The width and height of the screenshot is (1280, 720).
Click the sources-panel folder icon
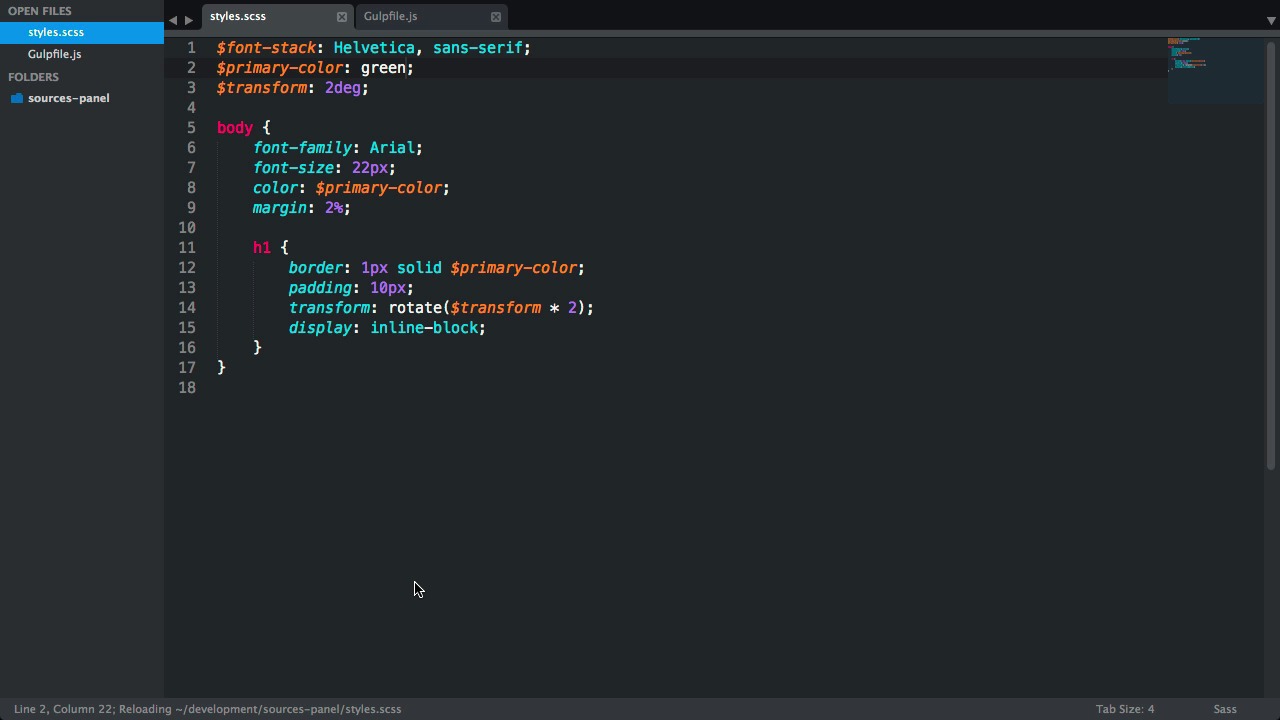[17, 98]
